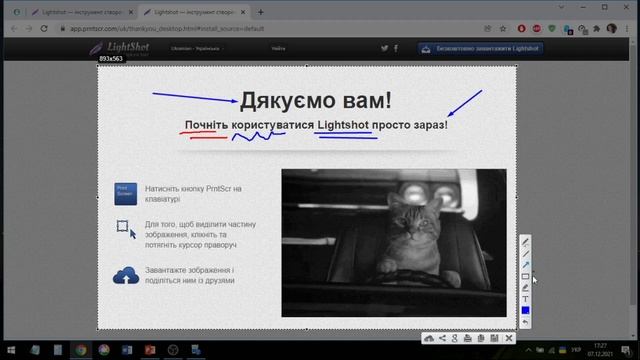Open a new browser tab
The height and width of the screenshot is (360, 640).
(x=260, y=13)
